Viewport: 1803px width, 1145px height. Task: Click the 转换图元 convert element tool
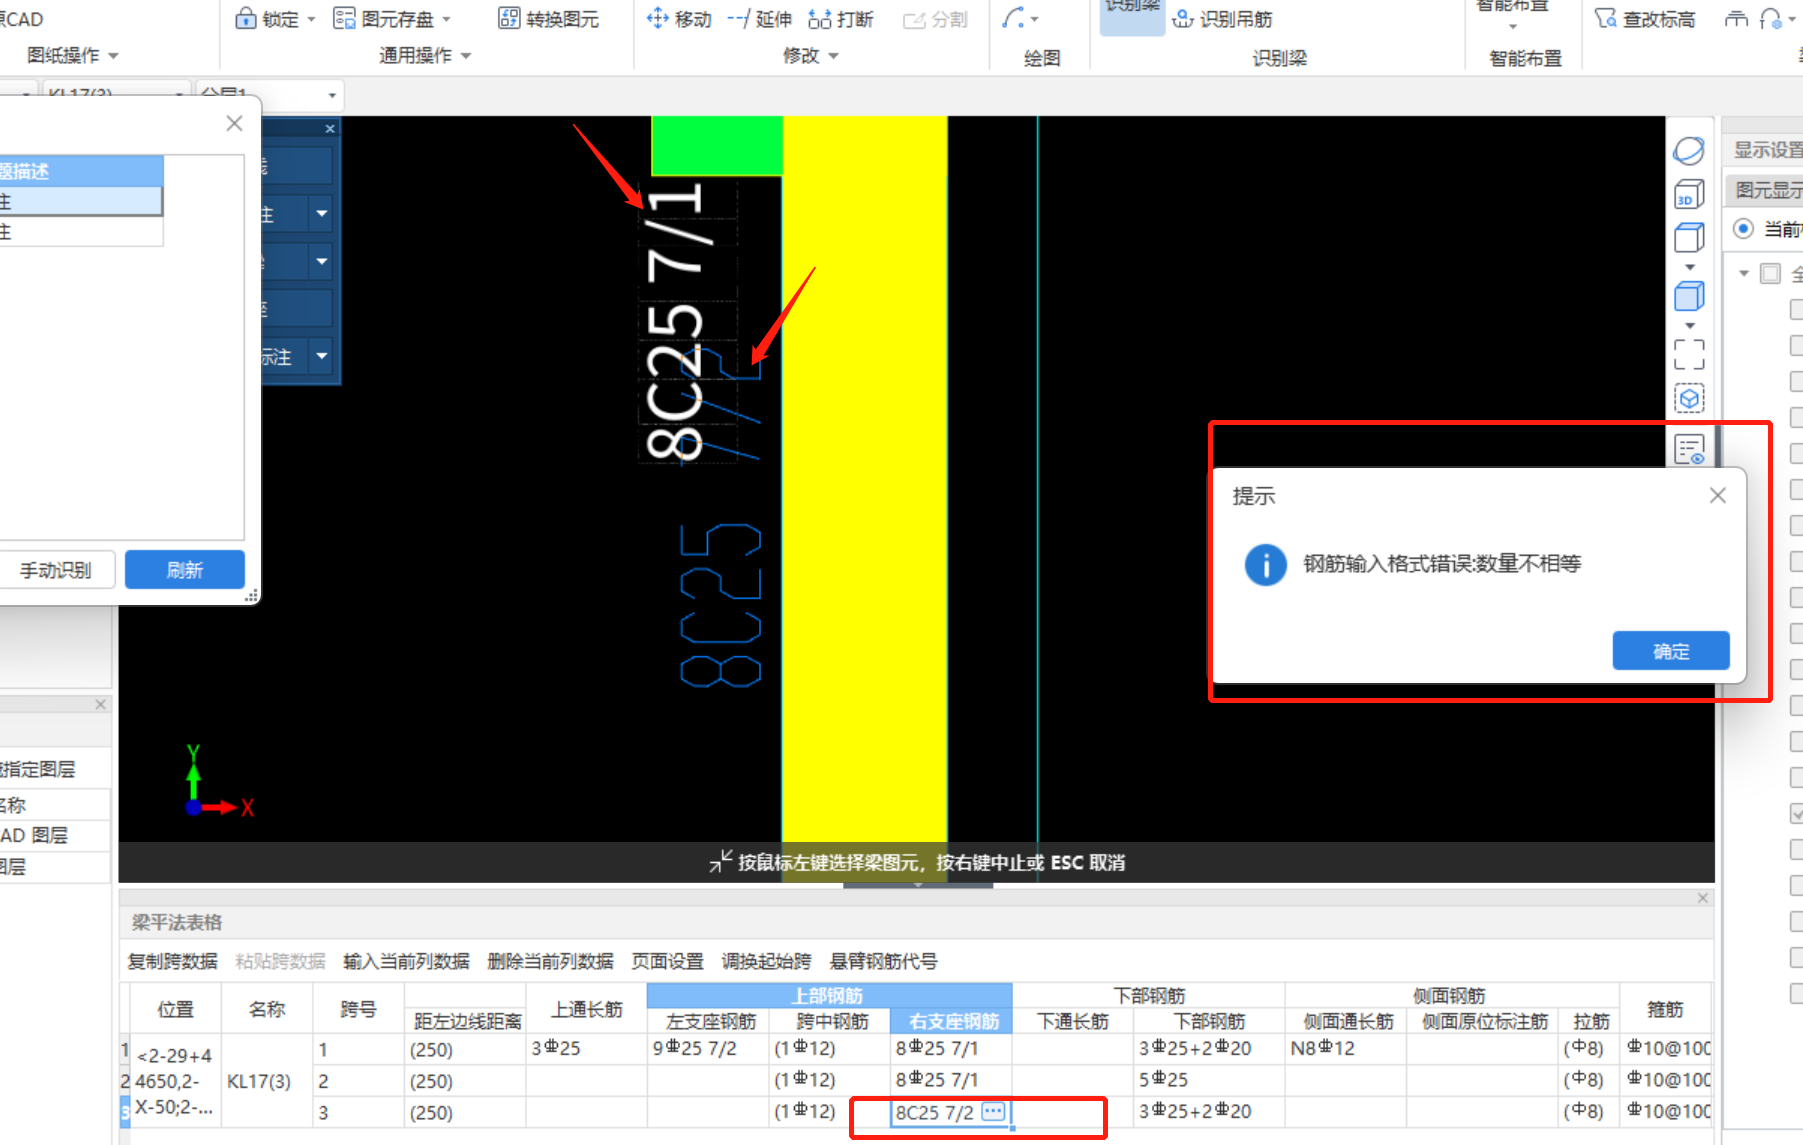pyautogui.click(x=549, y=19)
